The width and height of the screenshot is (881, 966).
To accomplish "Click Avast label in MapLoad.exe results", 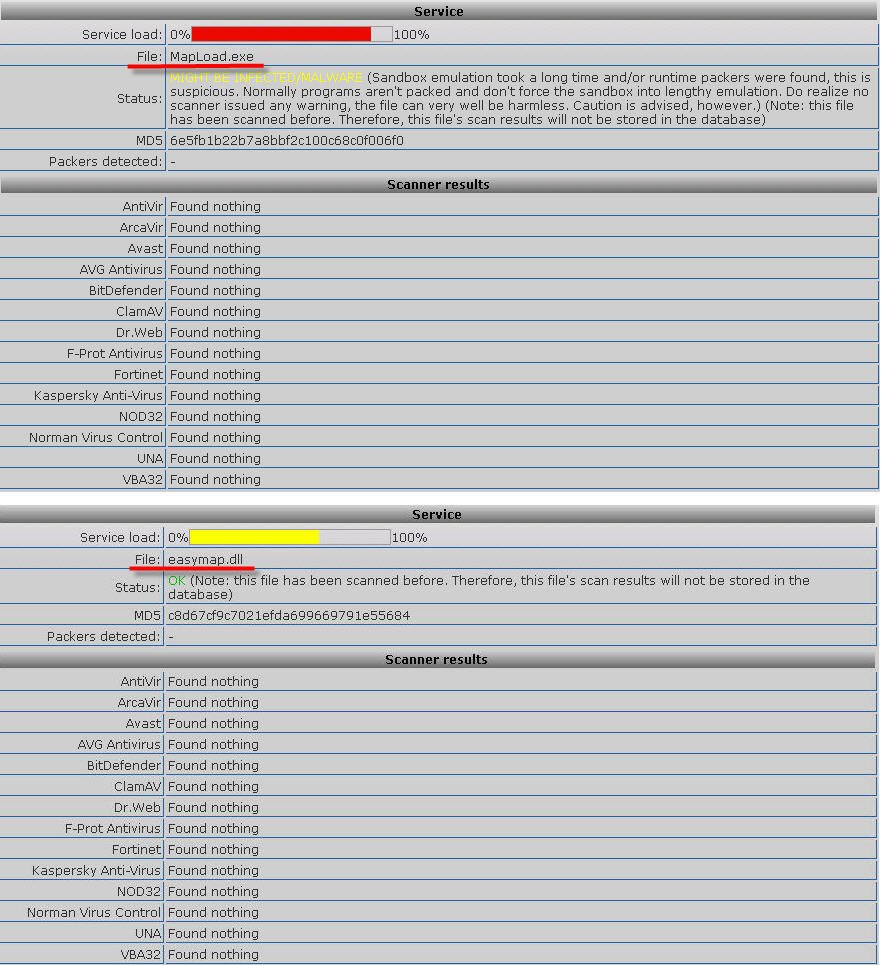I will coord(145,248).
